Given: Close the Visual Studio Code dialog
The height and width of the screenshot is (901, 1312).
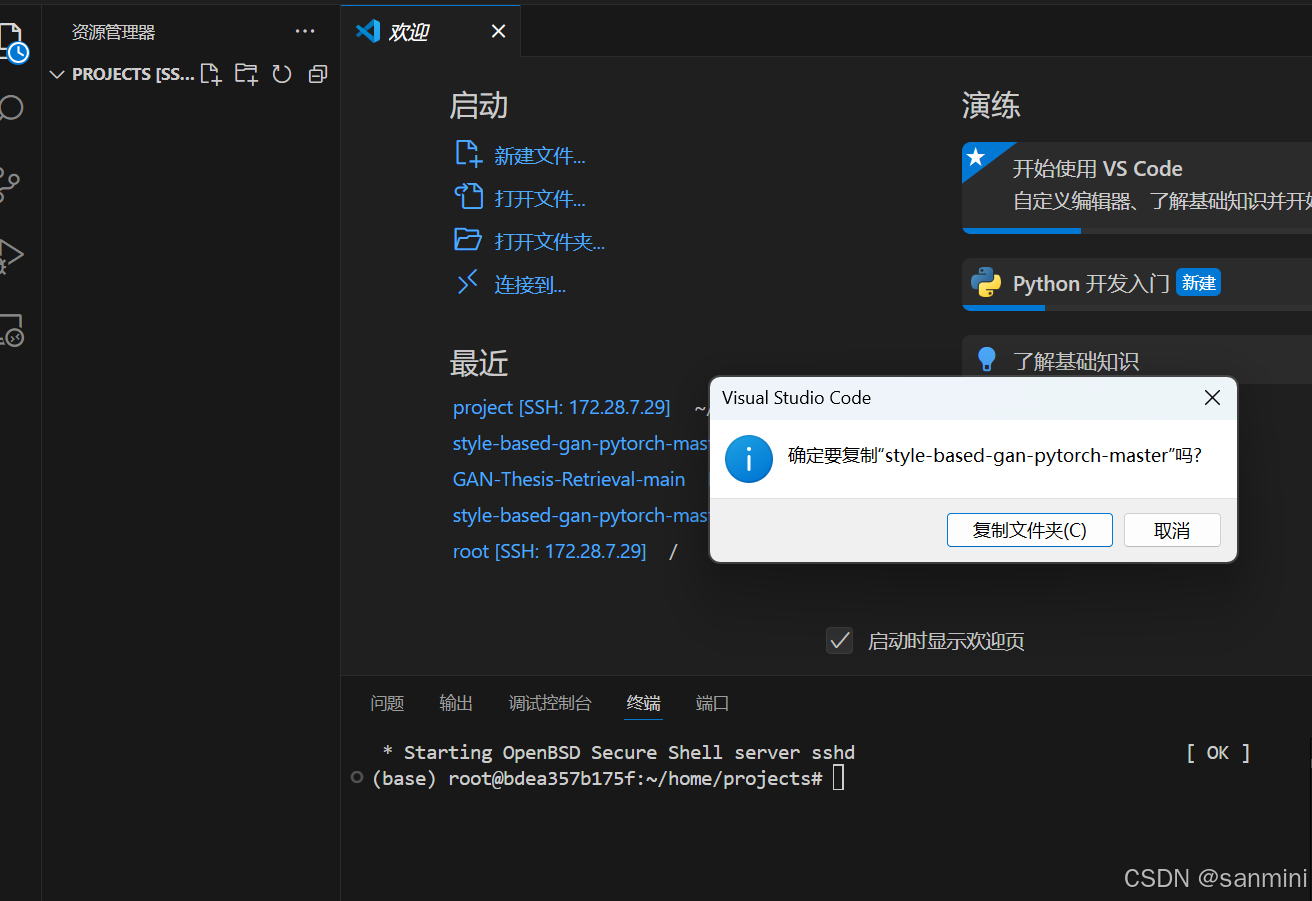Looking at the screenshot, I should pyautogui.click(x=1212, y=398).
